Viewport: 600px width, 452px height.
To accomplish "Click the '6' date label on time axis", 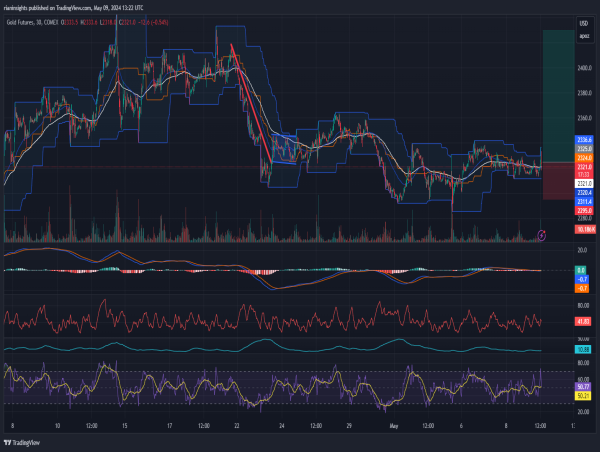I will pos(461,426).
